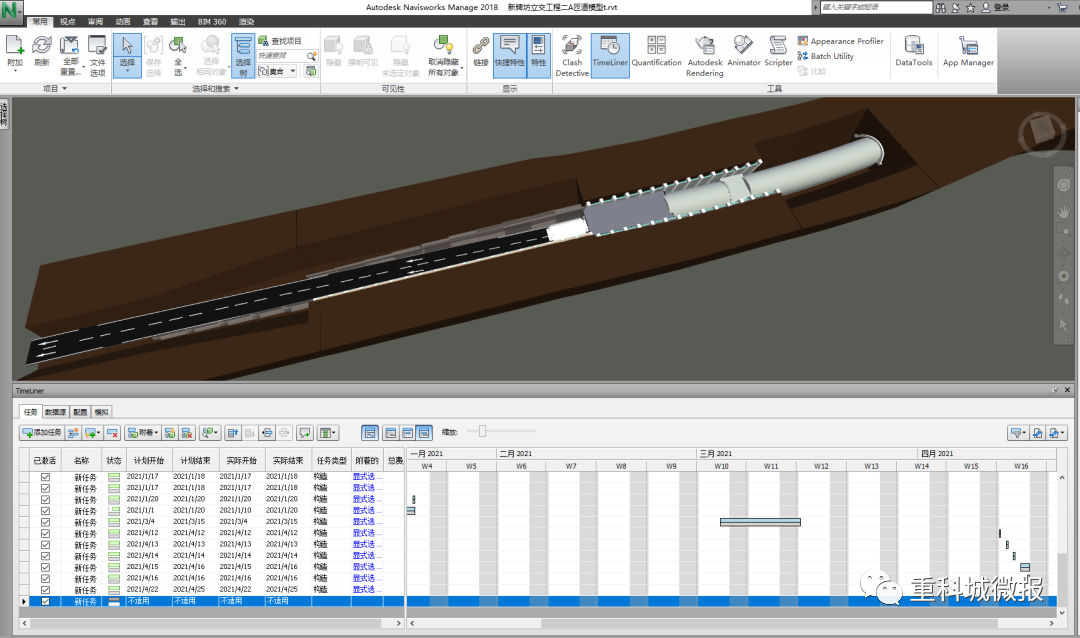Switch to TimeLiner 数据源 tab
Image resolution: width=1080 pixels, height=638 pixels.
[56, 412]
